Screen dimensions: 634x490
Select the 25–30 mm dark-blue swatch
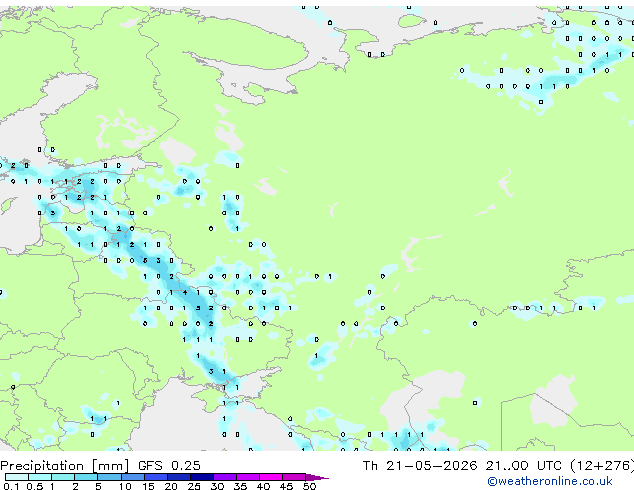[x=201, y=477]
